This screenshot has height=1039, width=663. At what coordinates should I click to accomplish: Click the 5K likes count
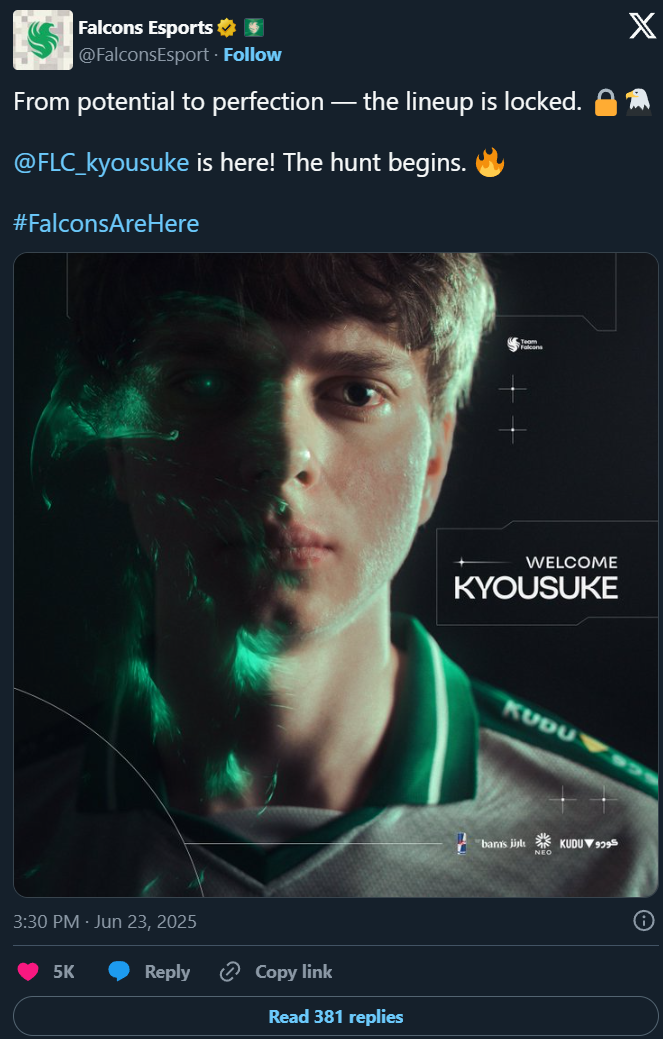coord(64,971)
